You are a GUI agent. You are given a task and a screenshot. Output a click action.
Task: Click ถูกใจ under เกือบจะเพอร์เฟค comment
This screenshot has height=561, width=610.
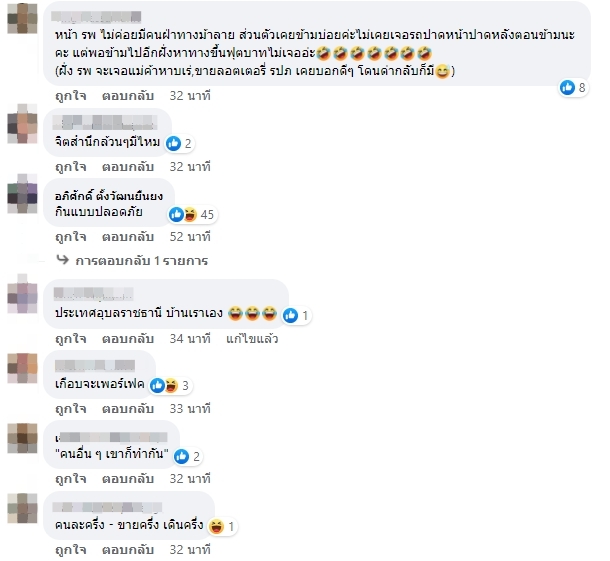pyautogui.click(x=70, y=409)
